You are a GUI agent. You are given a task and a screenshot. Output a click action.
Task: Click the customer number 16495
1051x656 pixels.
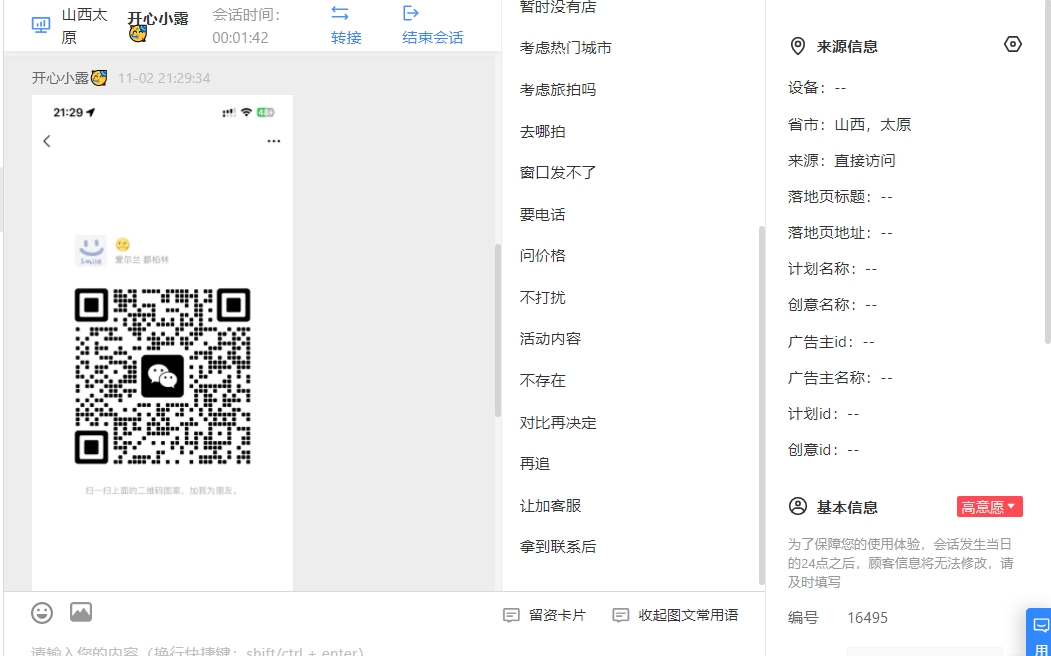point(867,618)
